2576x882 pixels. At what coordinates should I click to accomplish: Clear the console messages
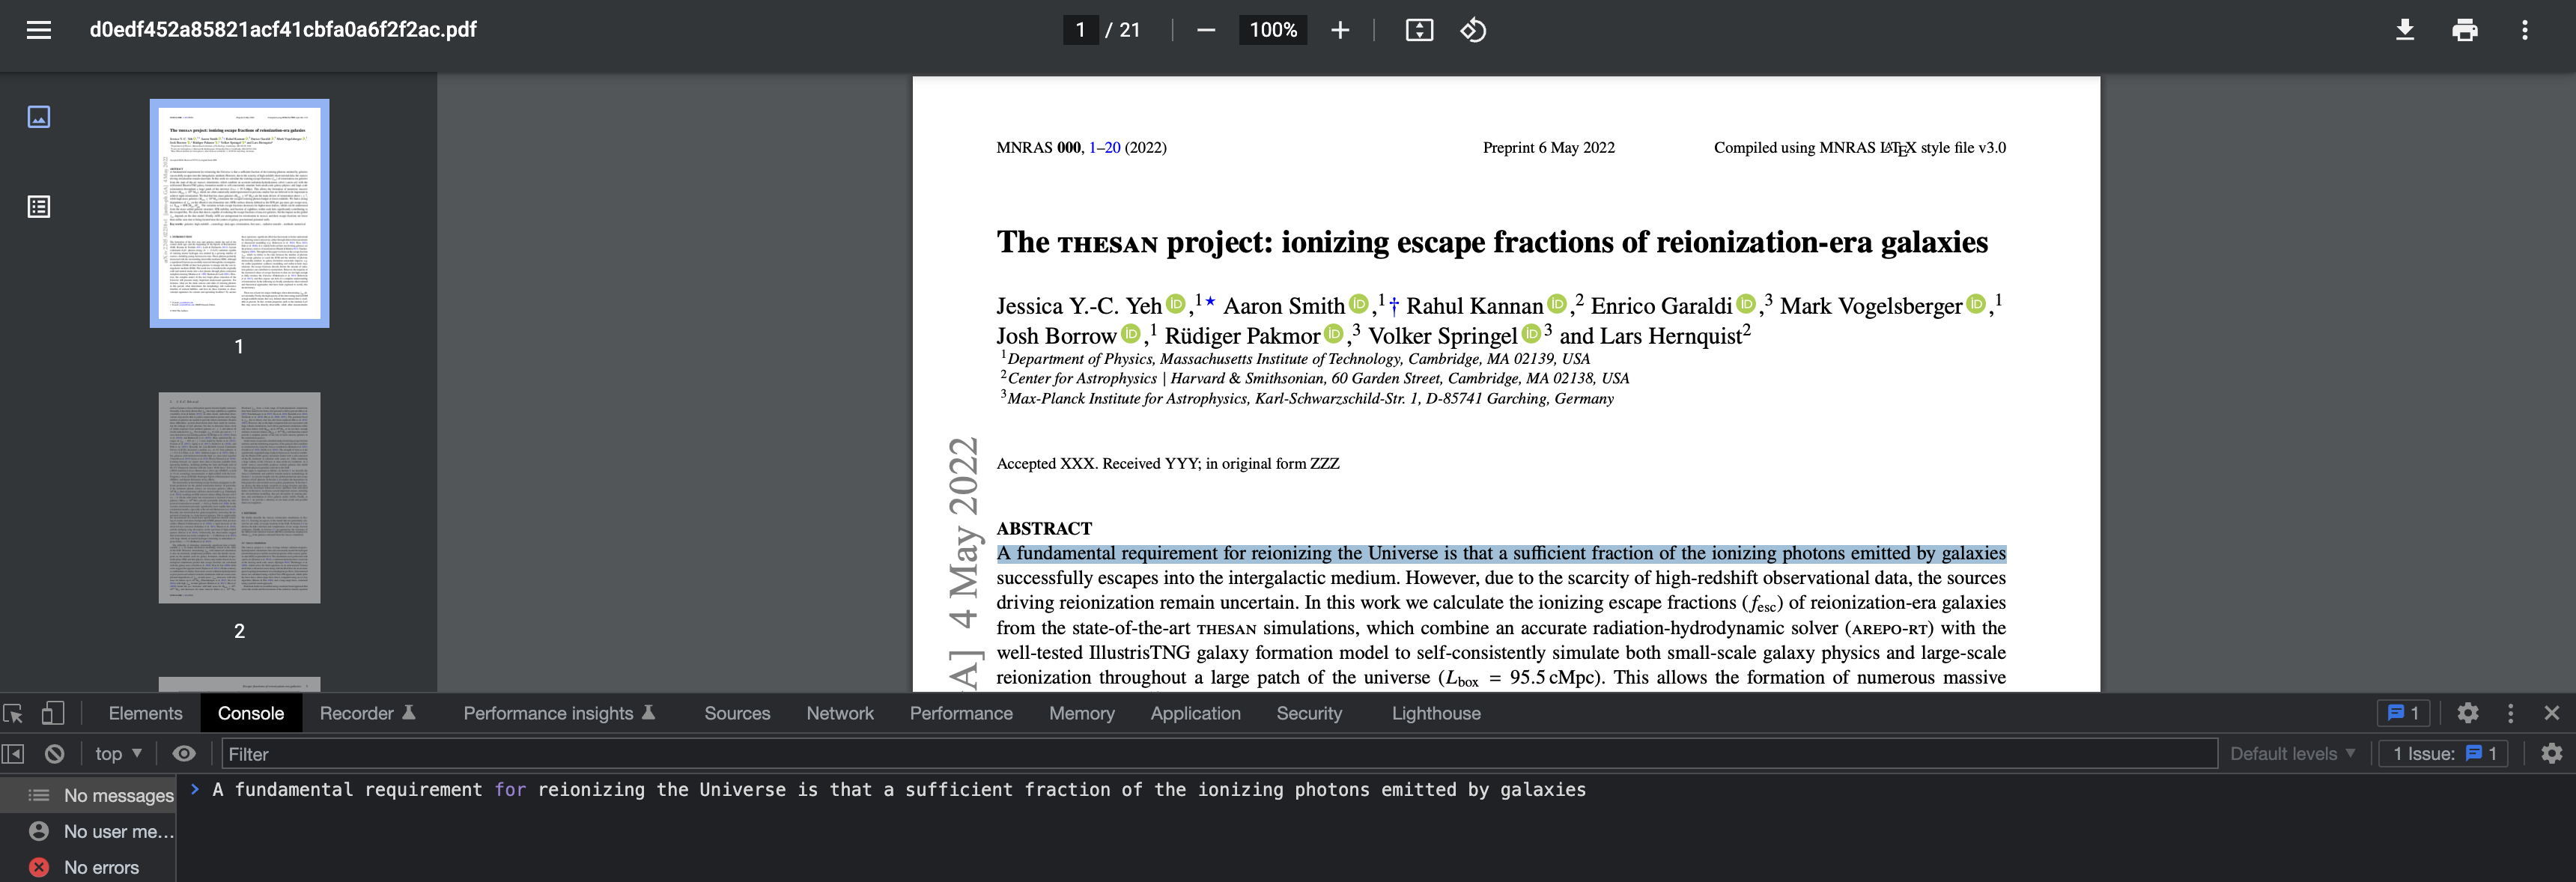[55, 753]
